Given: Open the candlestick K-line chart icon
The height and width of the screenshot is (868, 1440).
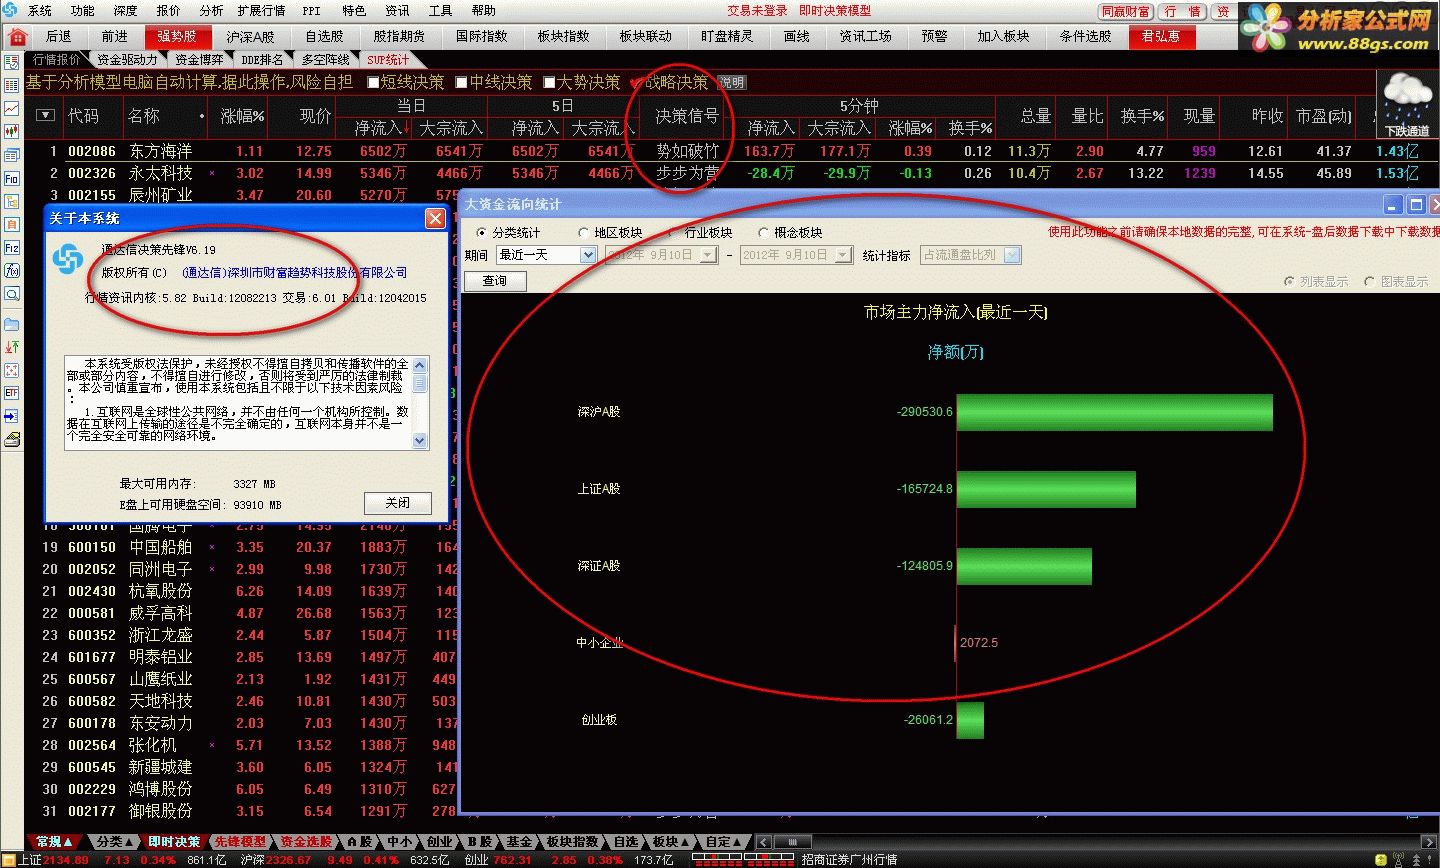Looking at the screenshot, I should click(12, 131).
